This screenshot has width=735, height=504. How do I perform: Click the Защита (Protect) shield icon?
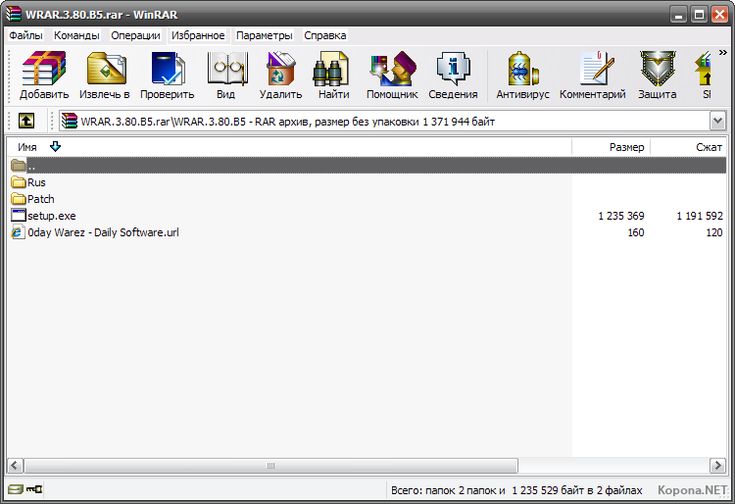[x=658, y=68]
